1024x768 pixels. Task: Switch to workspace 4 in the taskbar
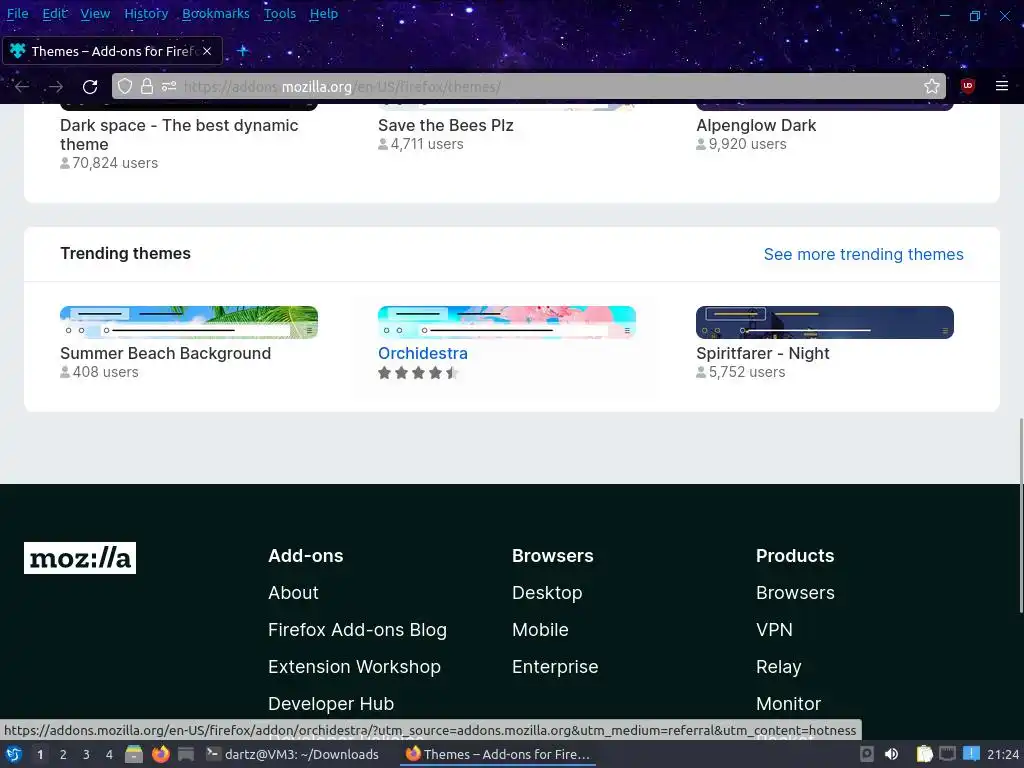[109, 754]
